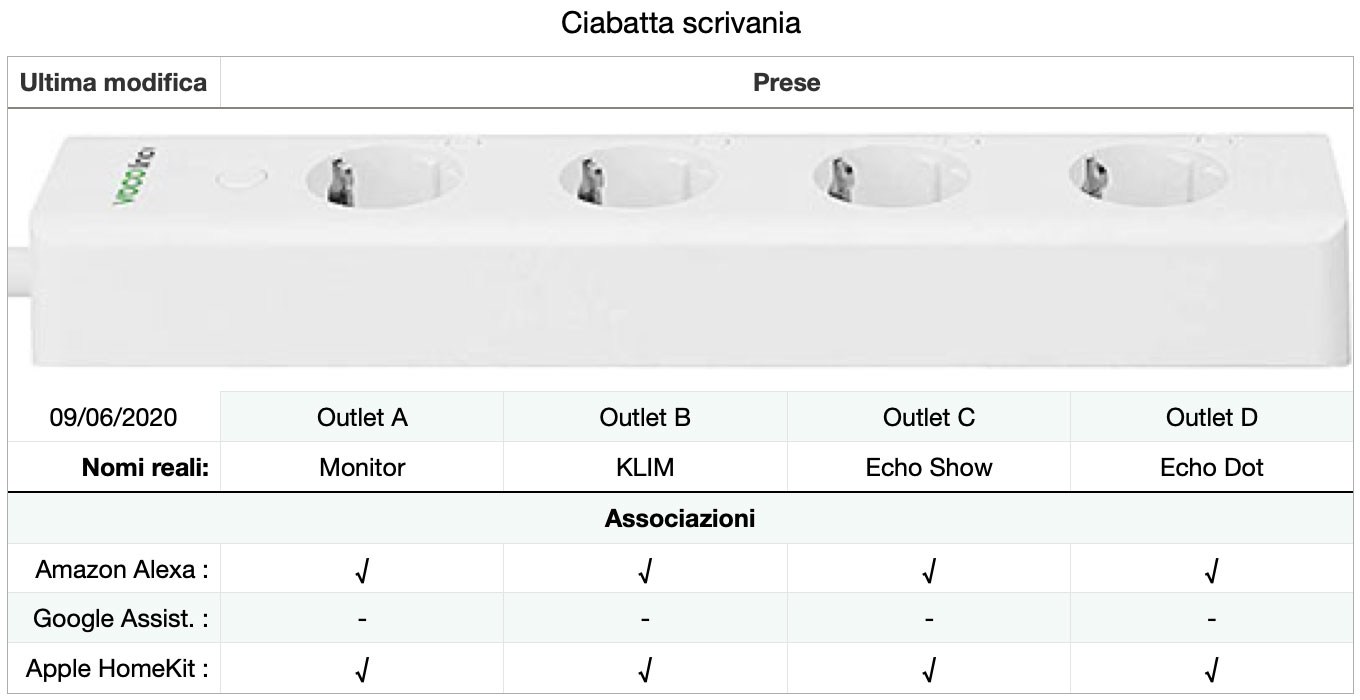Click the Monitor name cell
1360x700 pixels.
pos(362,467)
